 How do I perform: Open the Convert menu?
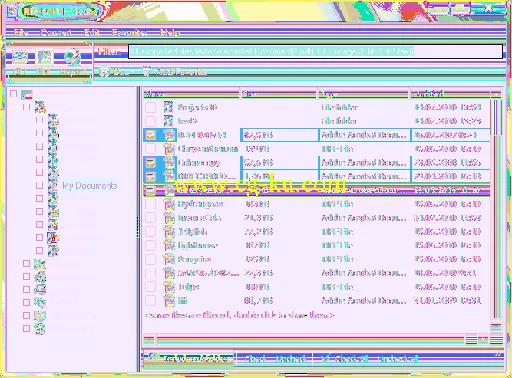(x=56, y=32)
